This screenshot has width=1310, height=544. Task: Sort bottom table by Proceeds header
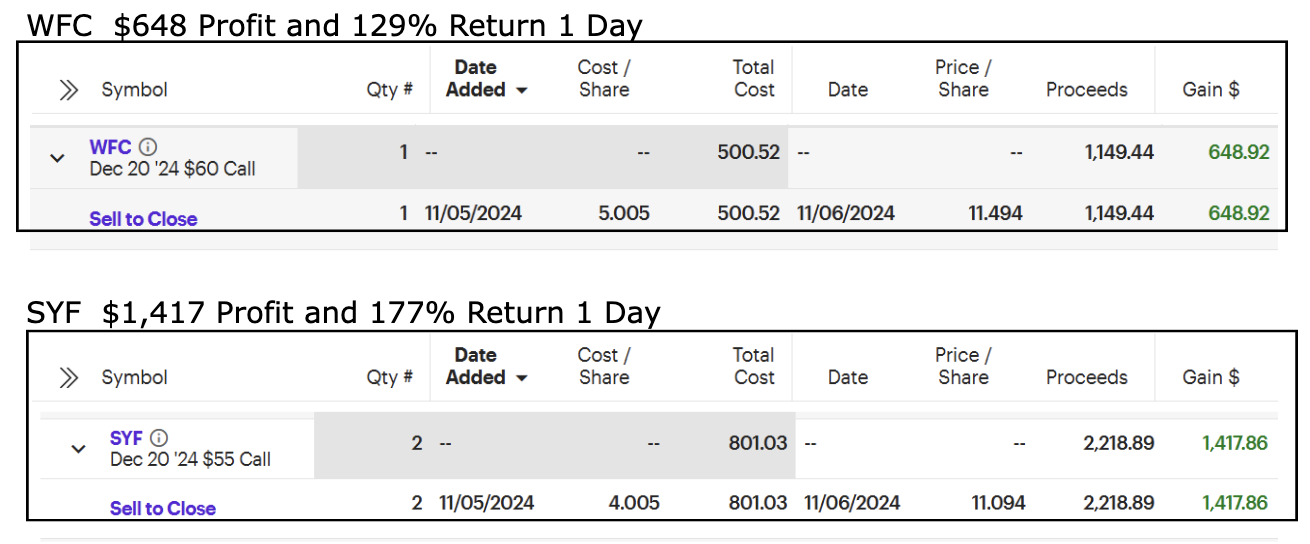1087,378
